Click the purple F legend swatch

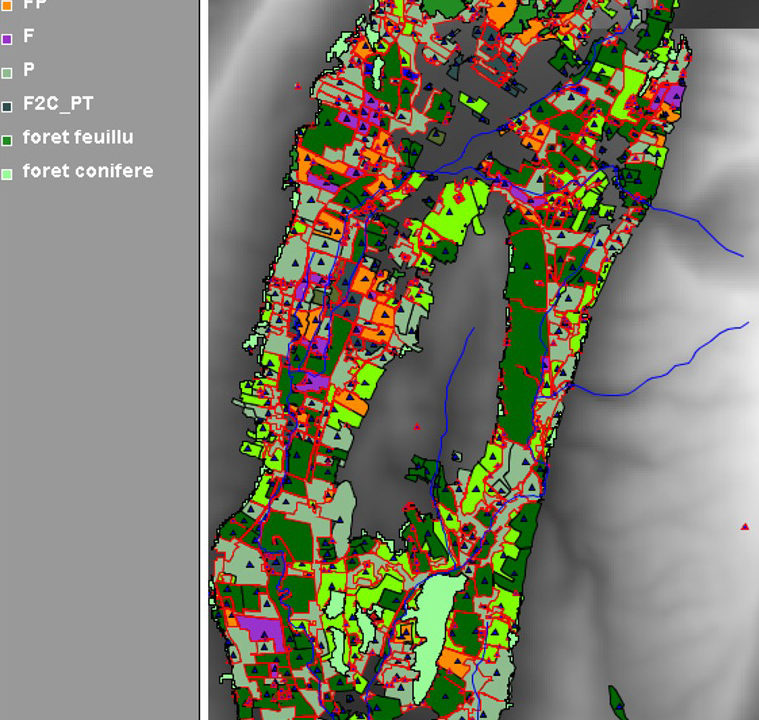7,39
